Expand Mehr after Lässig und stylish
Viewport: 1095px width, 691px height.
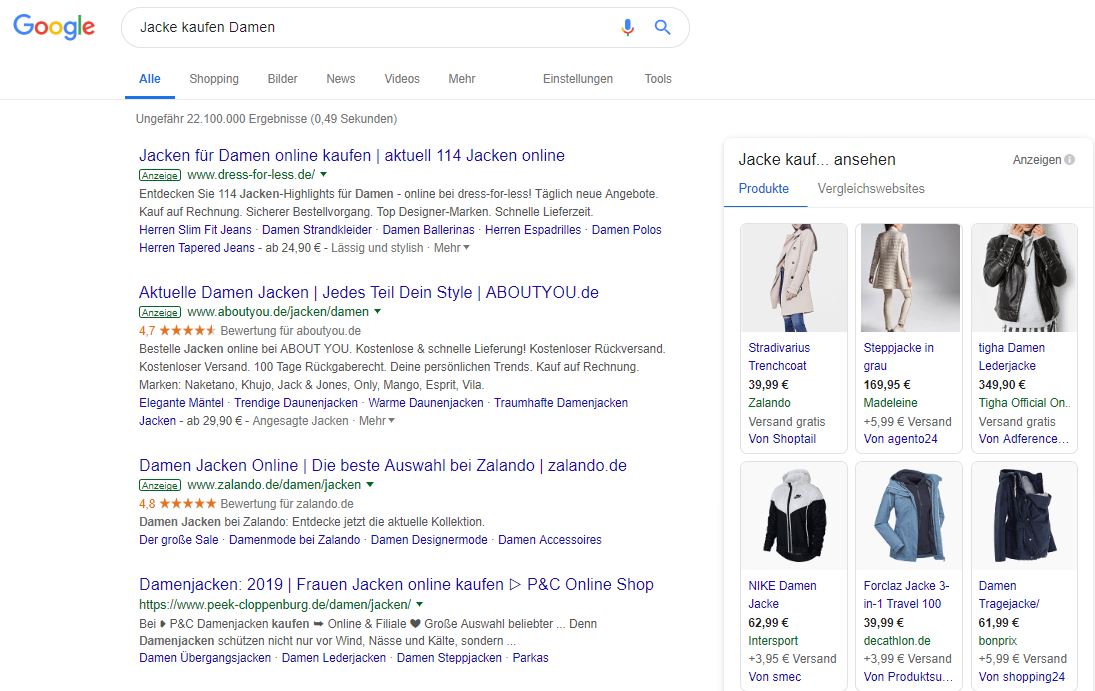[451, 247]
